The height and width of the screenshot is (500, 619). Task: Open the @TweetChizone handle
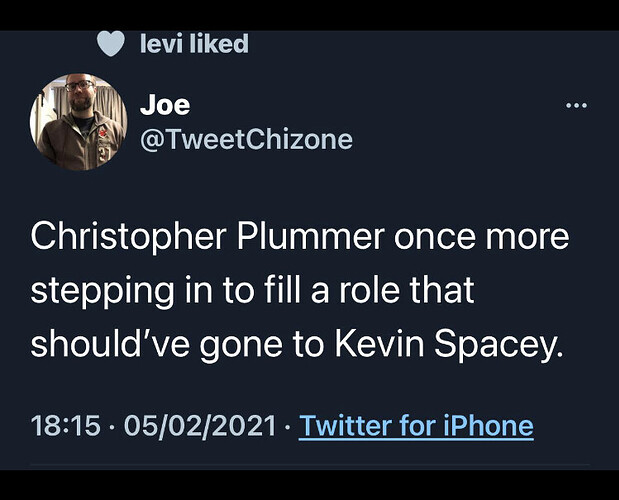(247, 139)
